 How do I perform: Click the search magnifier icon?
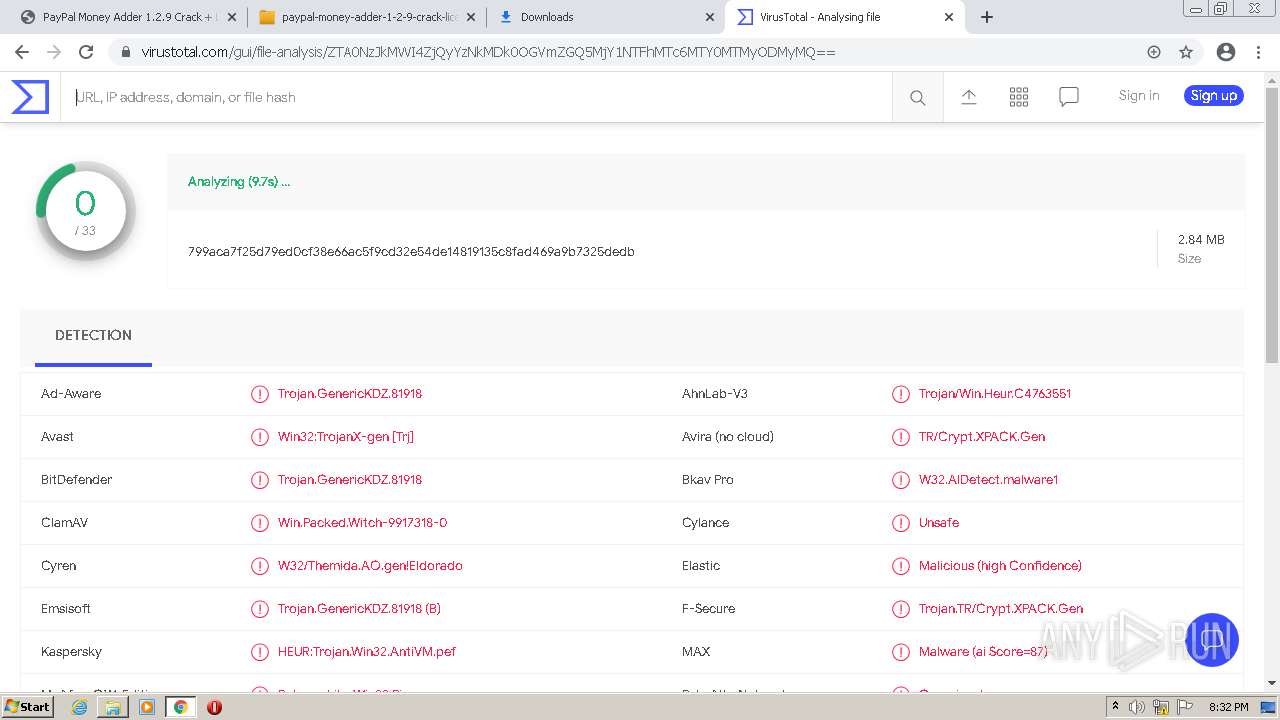point(917,97)
